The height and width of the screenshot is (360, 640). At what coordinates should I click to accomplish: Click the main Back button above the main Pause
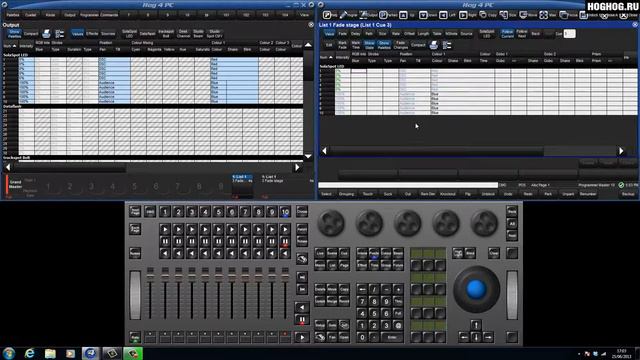302,307
